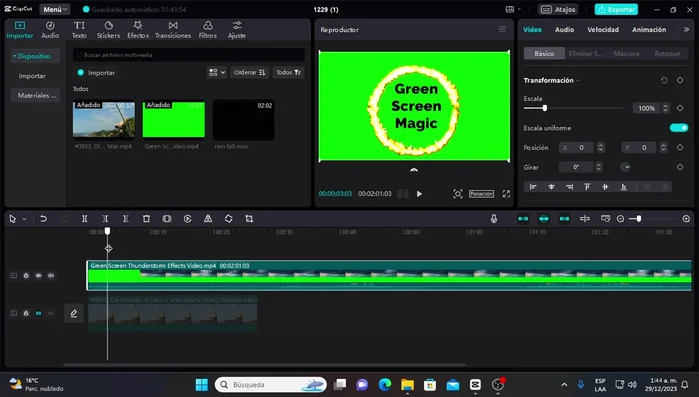Hide the Green Screen Thunderstorm track

38,276
